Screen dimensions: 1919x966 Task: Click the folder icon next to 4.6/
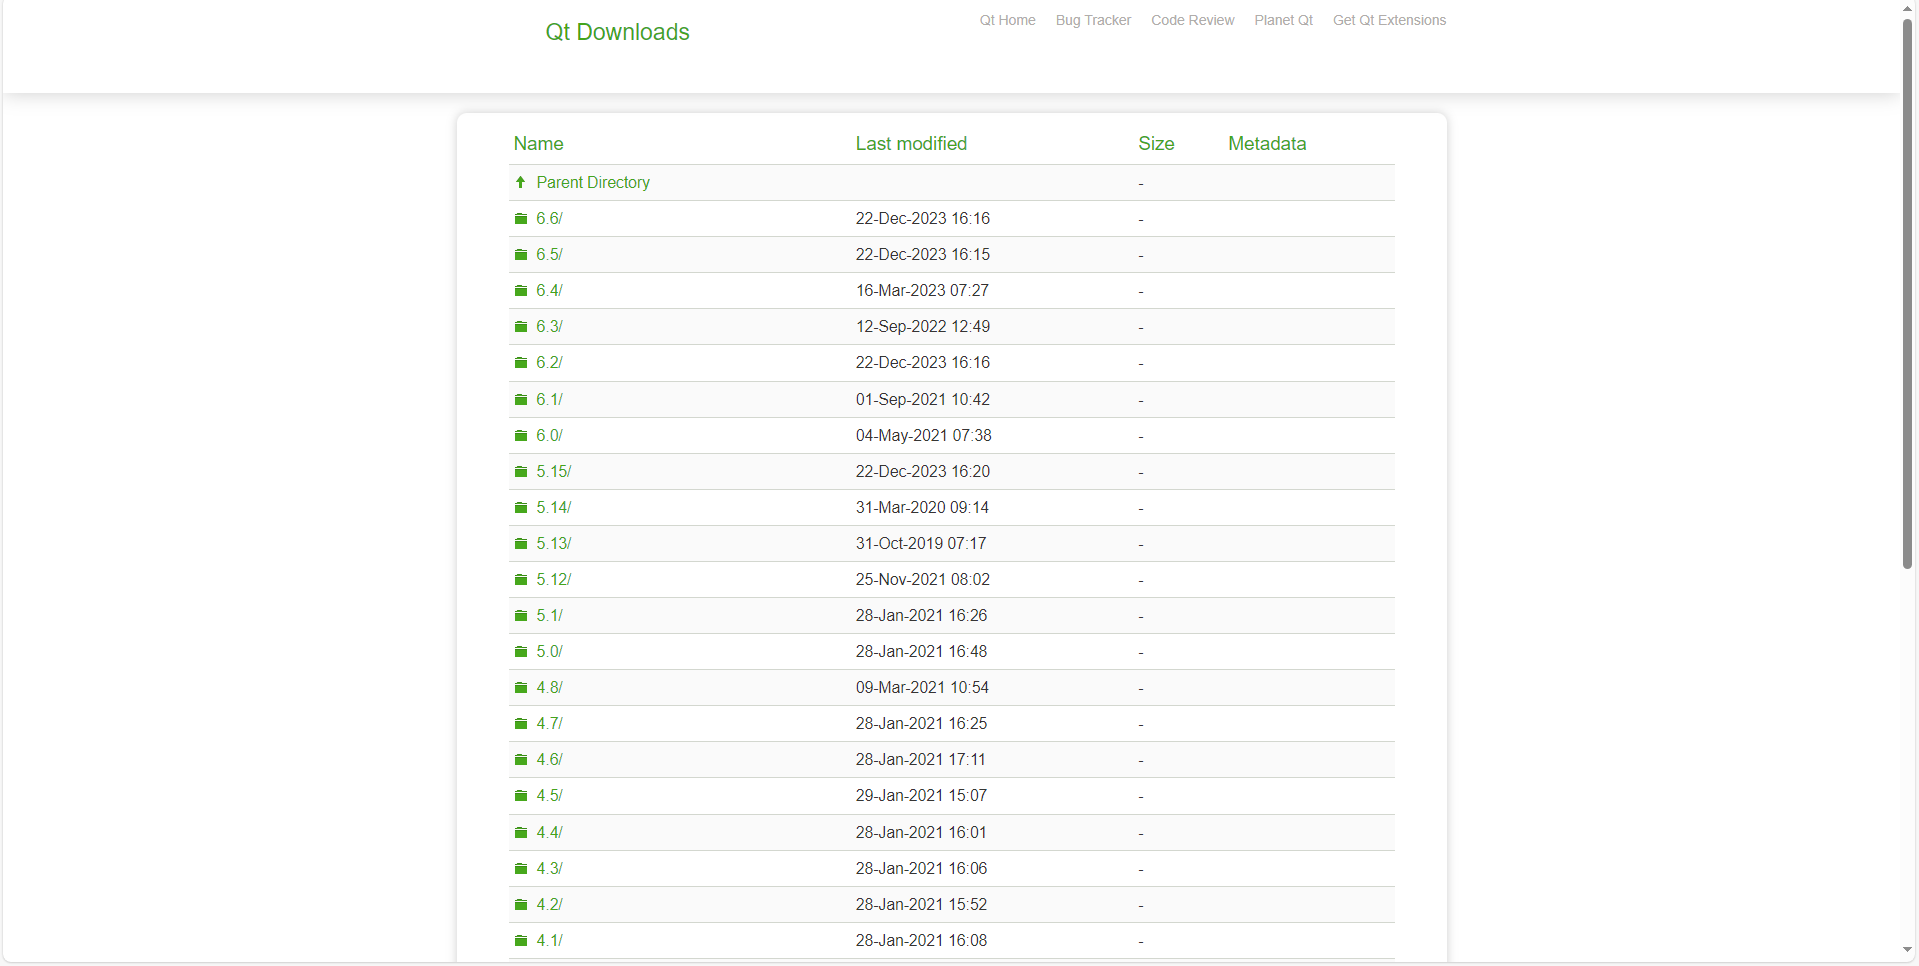tap(521, 759)
